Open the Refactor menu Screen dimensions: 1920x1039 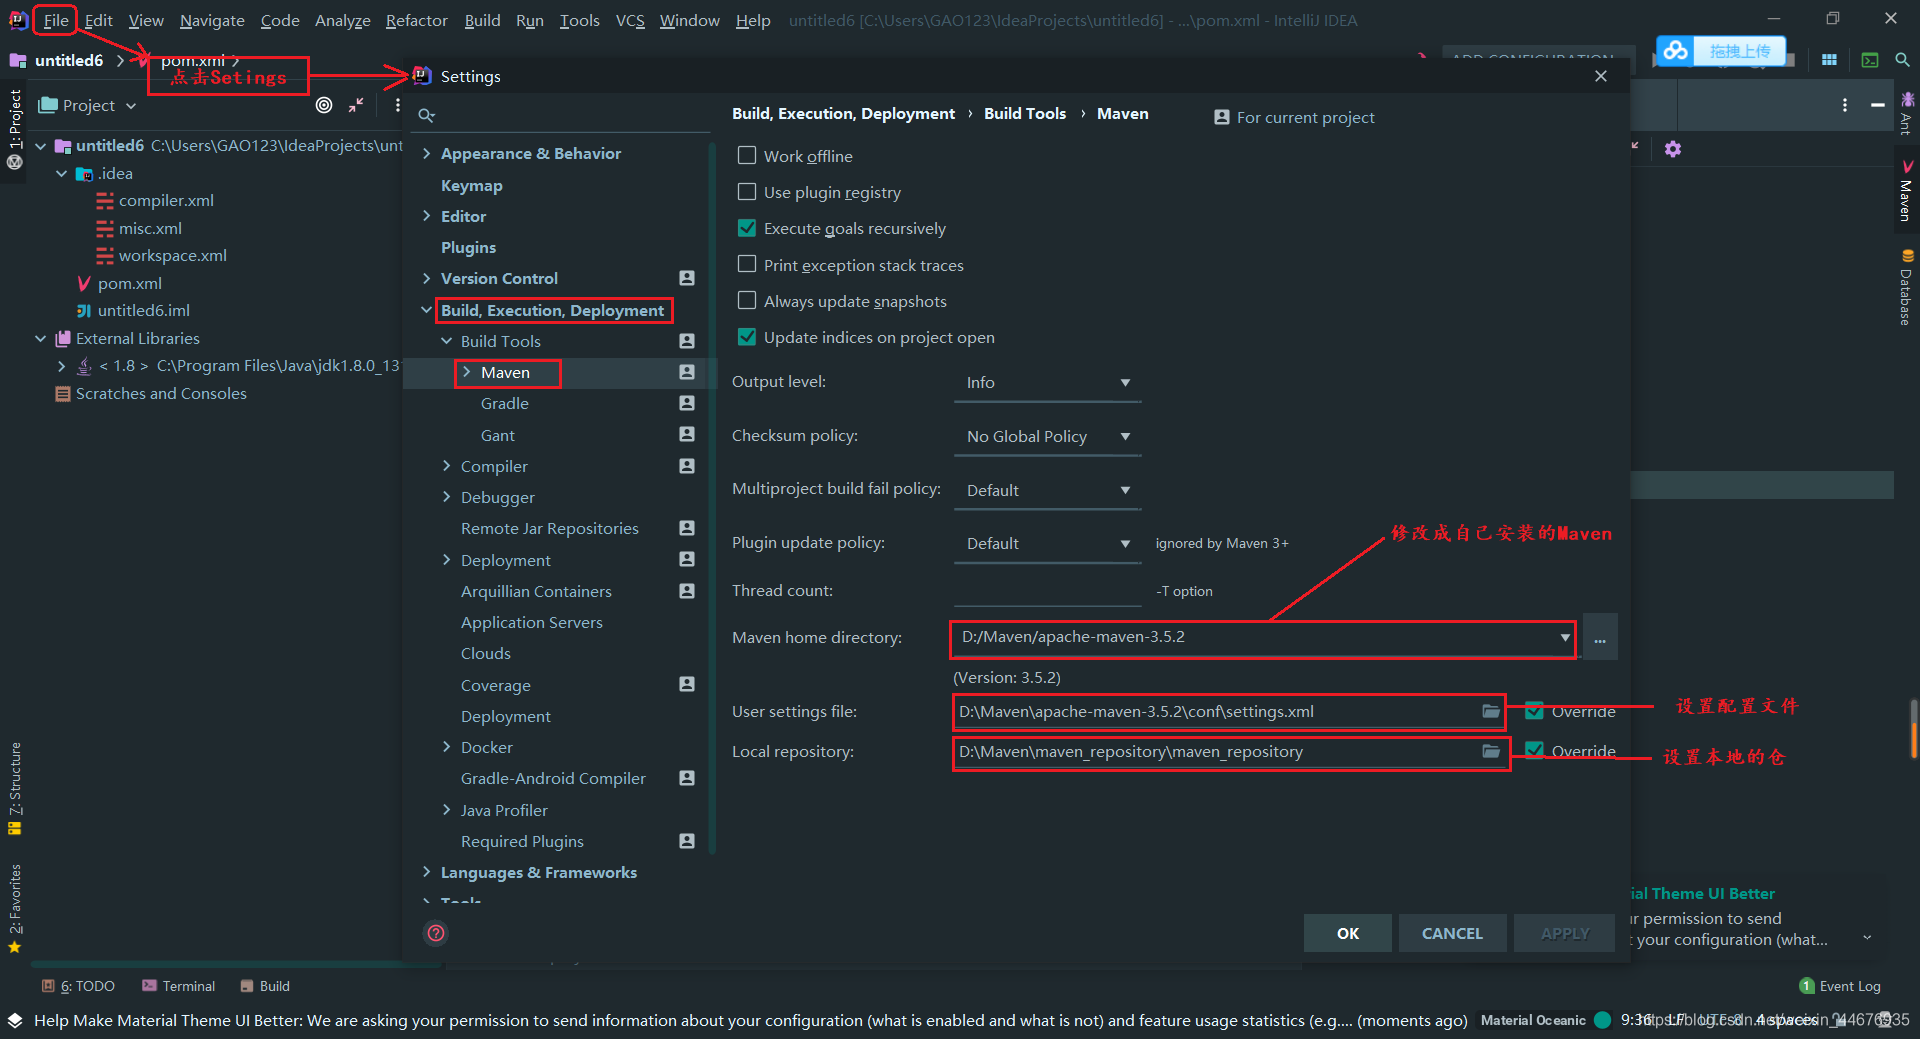(416, 20)
